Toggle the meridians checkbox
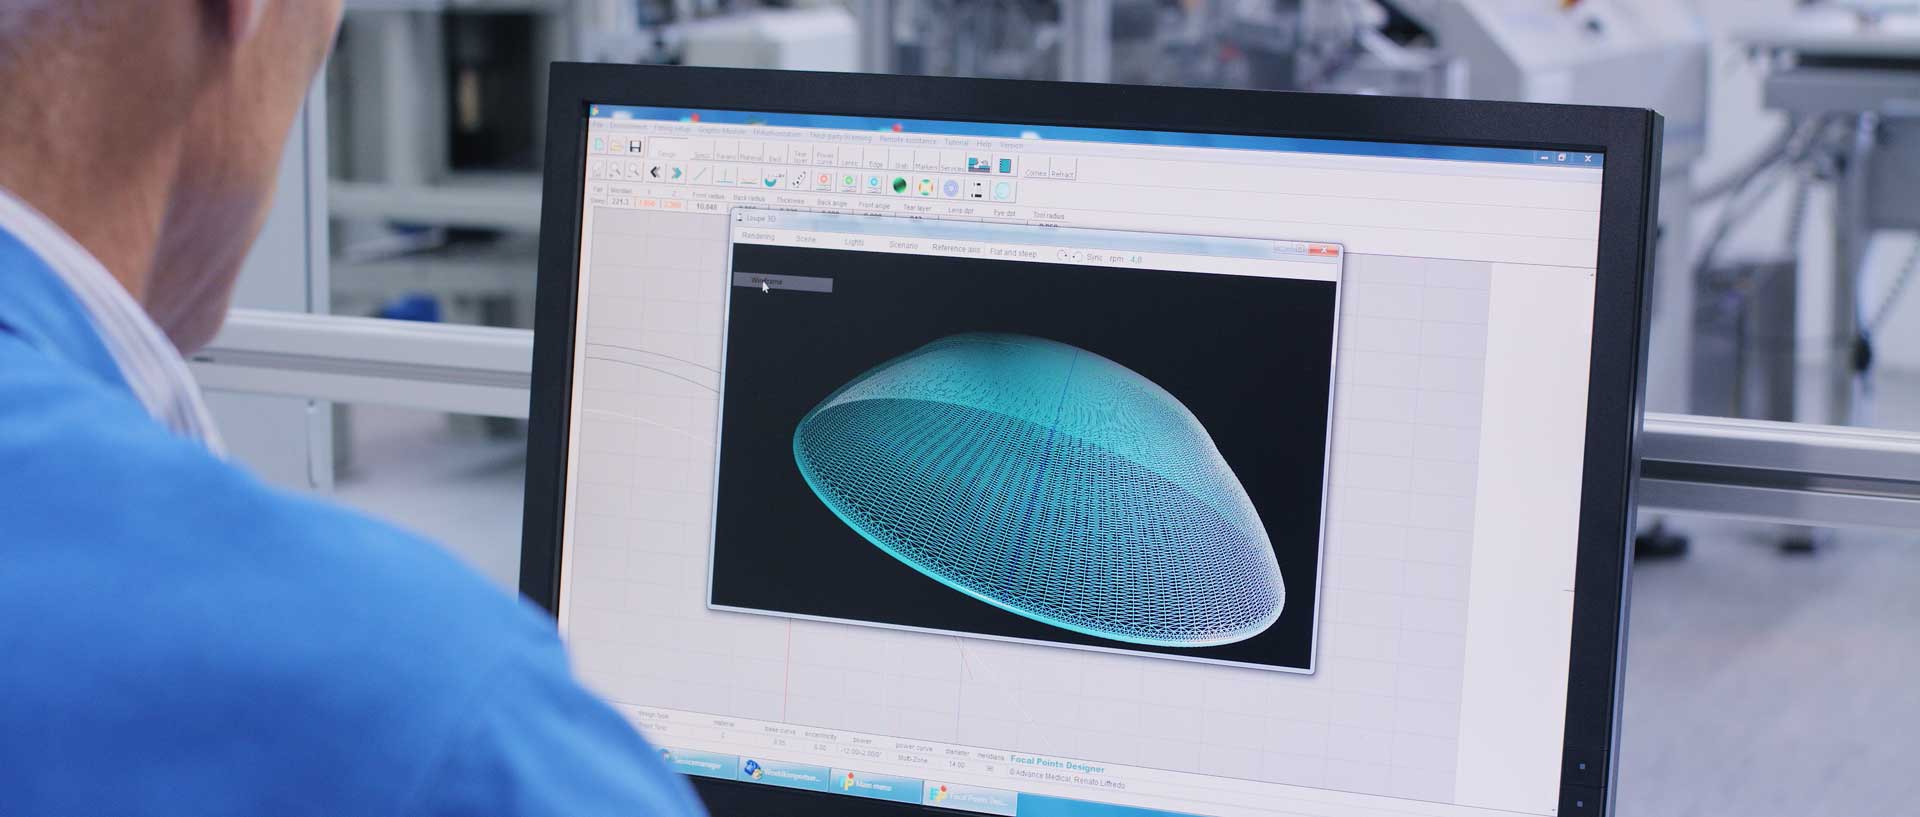Image resolution: width=1920 pixels, height=817 pixels. click(x=990, y=768)
